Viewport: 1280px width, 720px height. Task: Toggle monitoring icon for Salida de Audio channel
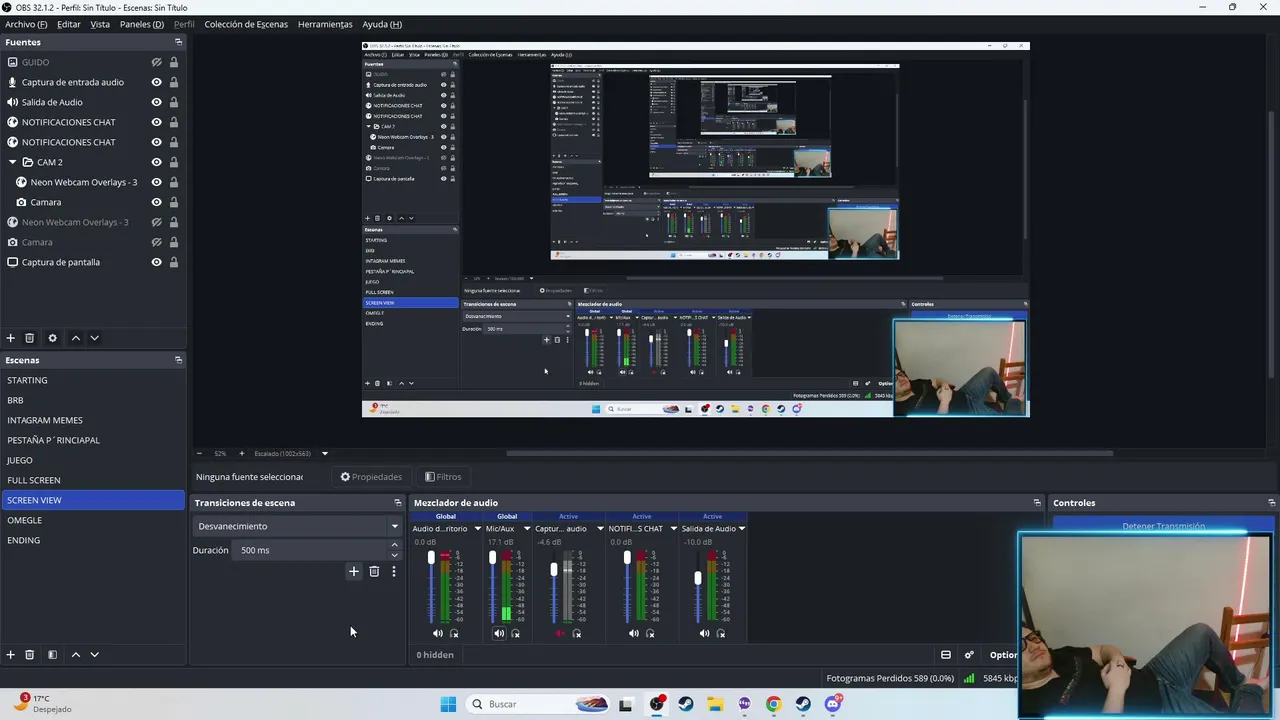pos(721,633)
